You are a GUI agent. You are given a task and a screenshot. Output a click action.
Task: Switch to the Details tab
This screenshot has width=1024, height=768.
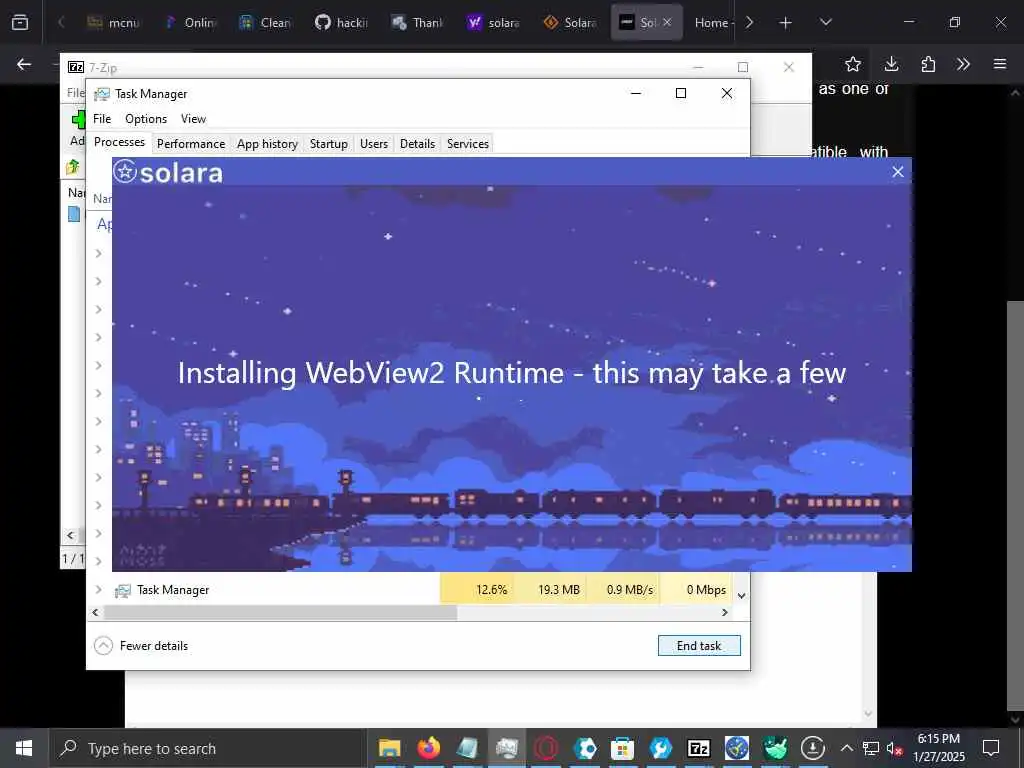(417, 144)
